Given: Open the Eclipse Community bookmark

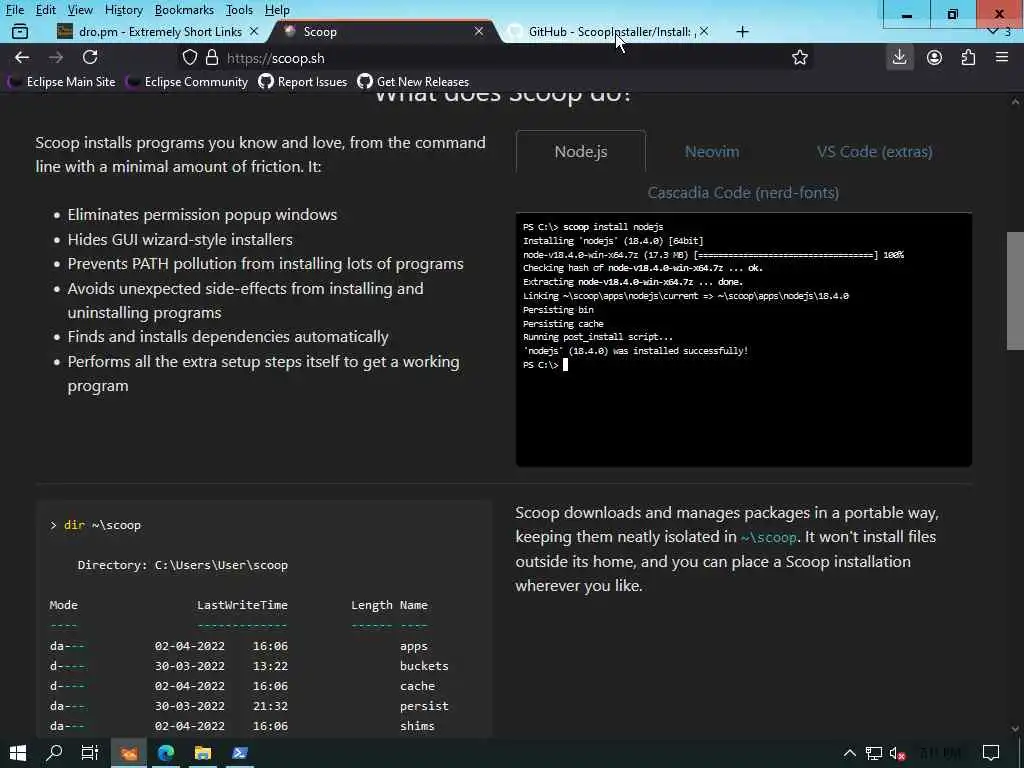Looking at the screenshot, I should pos(188,82).
